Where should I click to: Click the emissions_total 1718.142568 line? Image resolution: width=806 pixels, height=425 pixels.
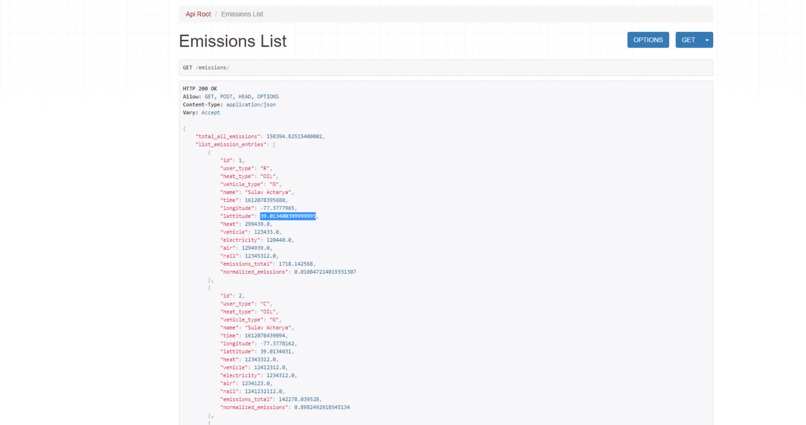pos(268,264)
